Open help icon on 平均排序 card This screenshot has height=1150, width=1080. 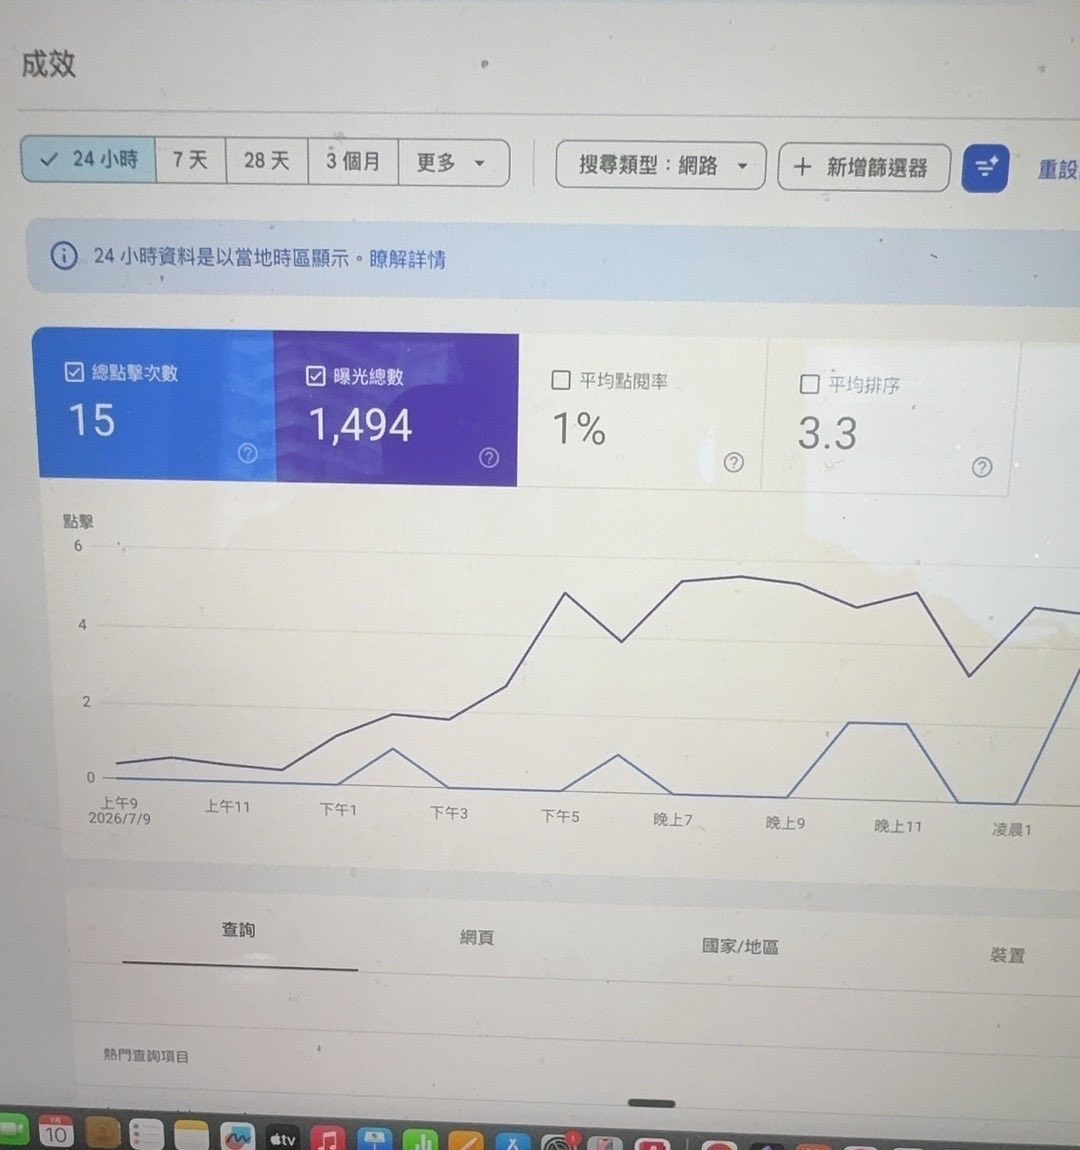tap(982, 466)
